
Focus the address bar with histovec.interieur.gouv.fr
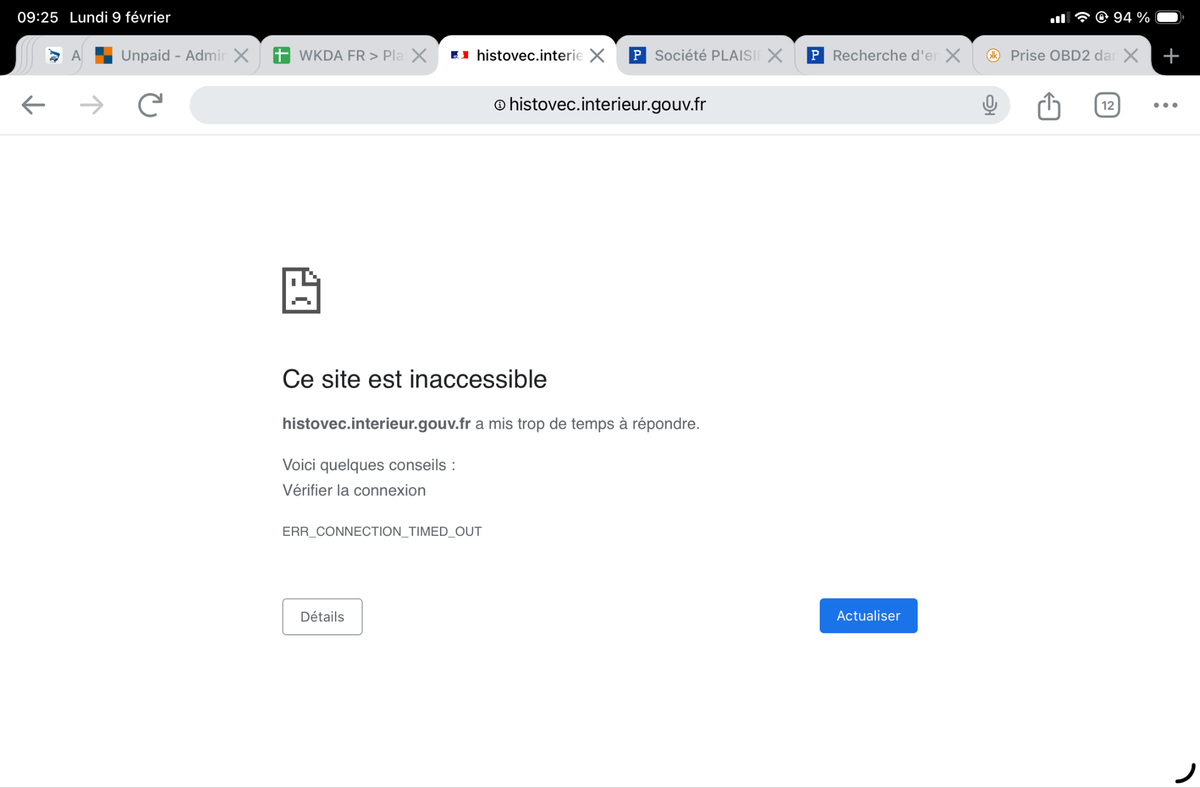(x=600, y=105)
